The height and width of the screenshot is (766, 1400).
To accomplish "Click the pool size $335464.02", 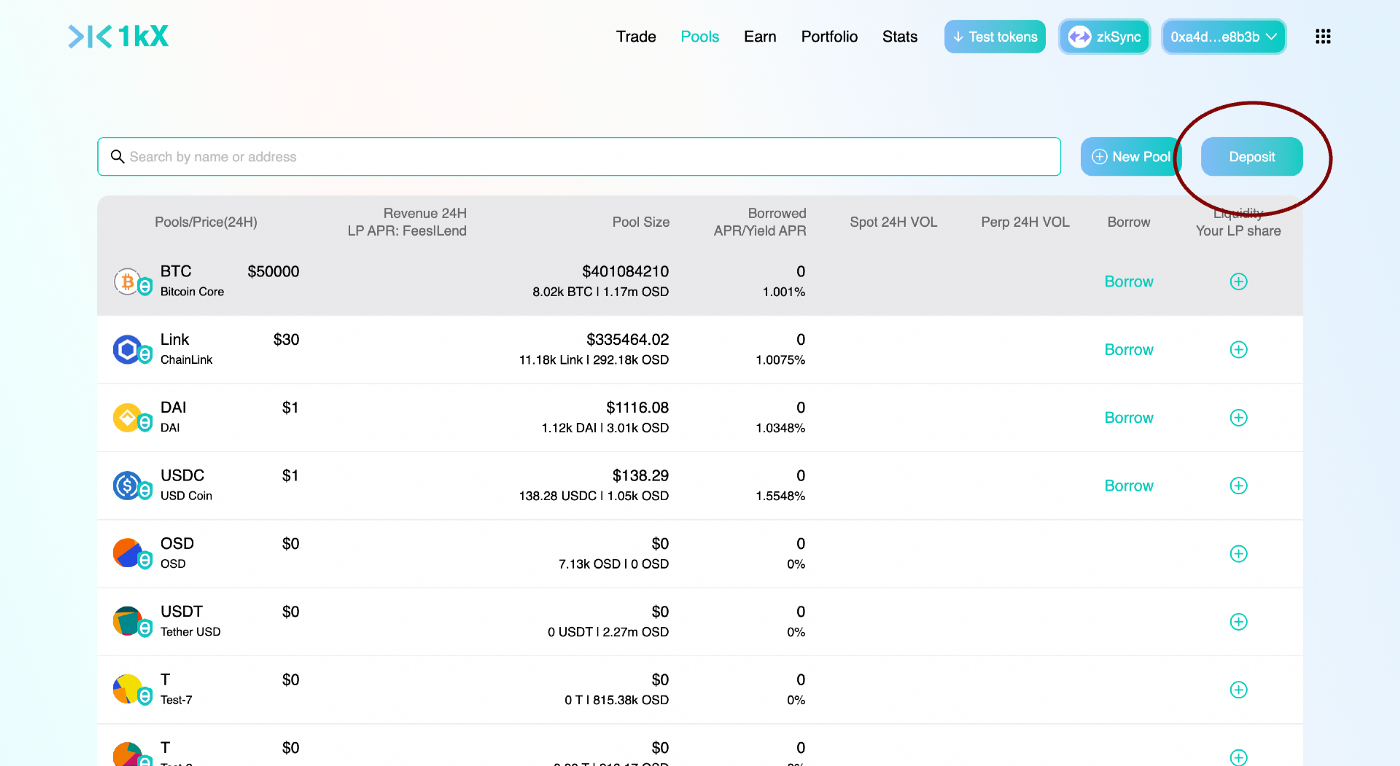I will 628,340.
